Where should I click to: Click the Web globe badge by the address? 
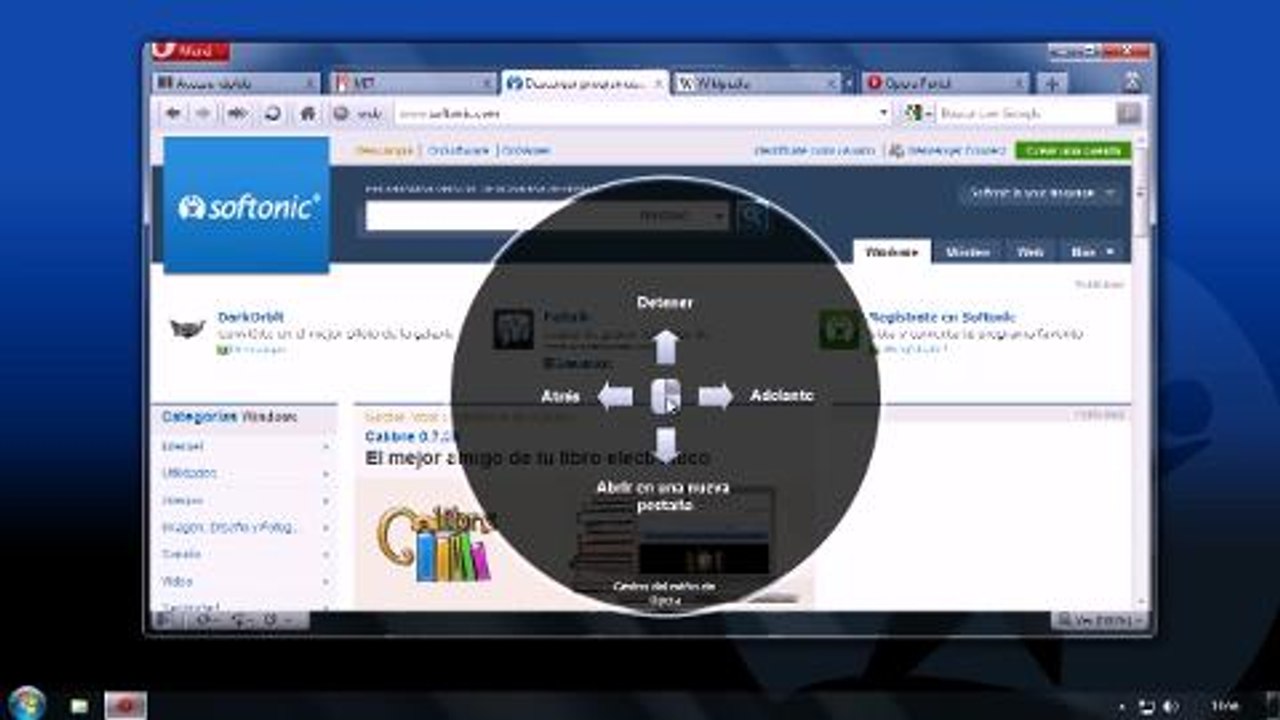click(x=357, y=114)
